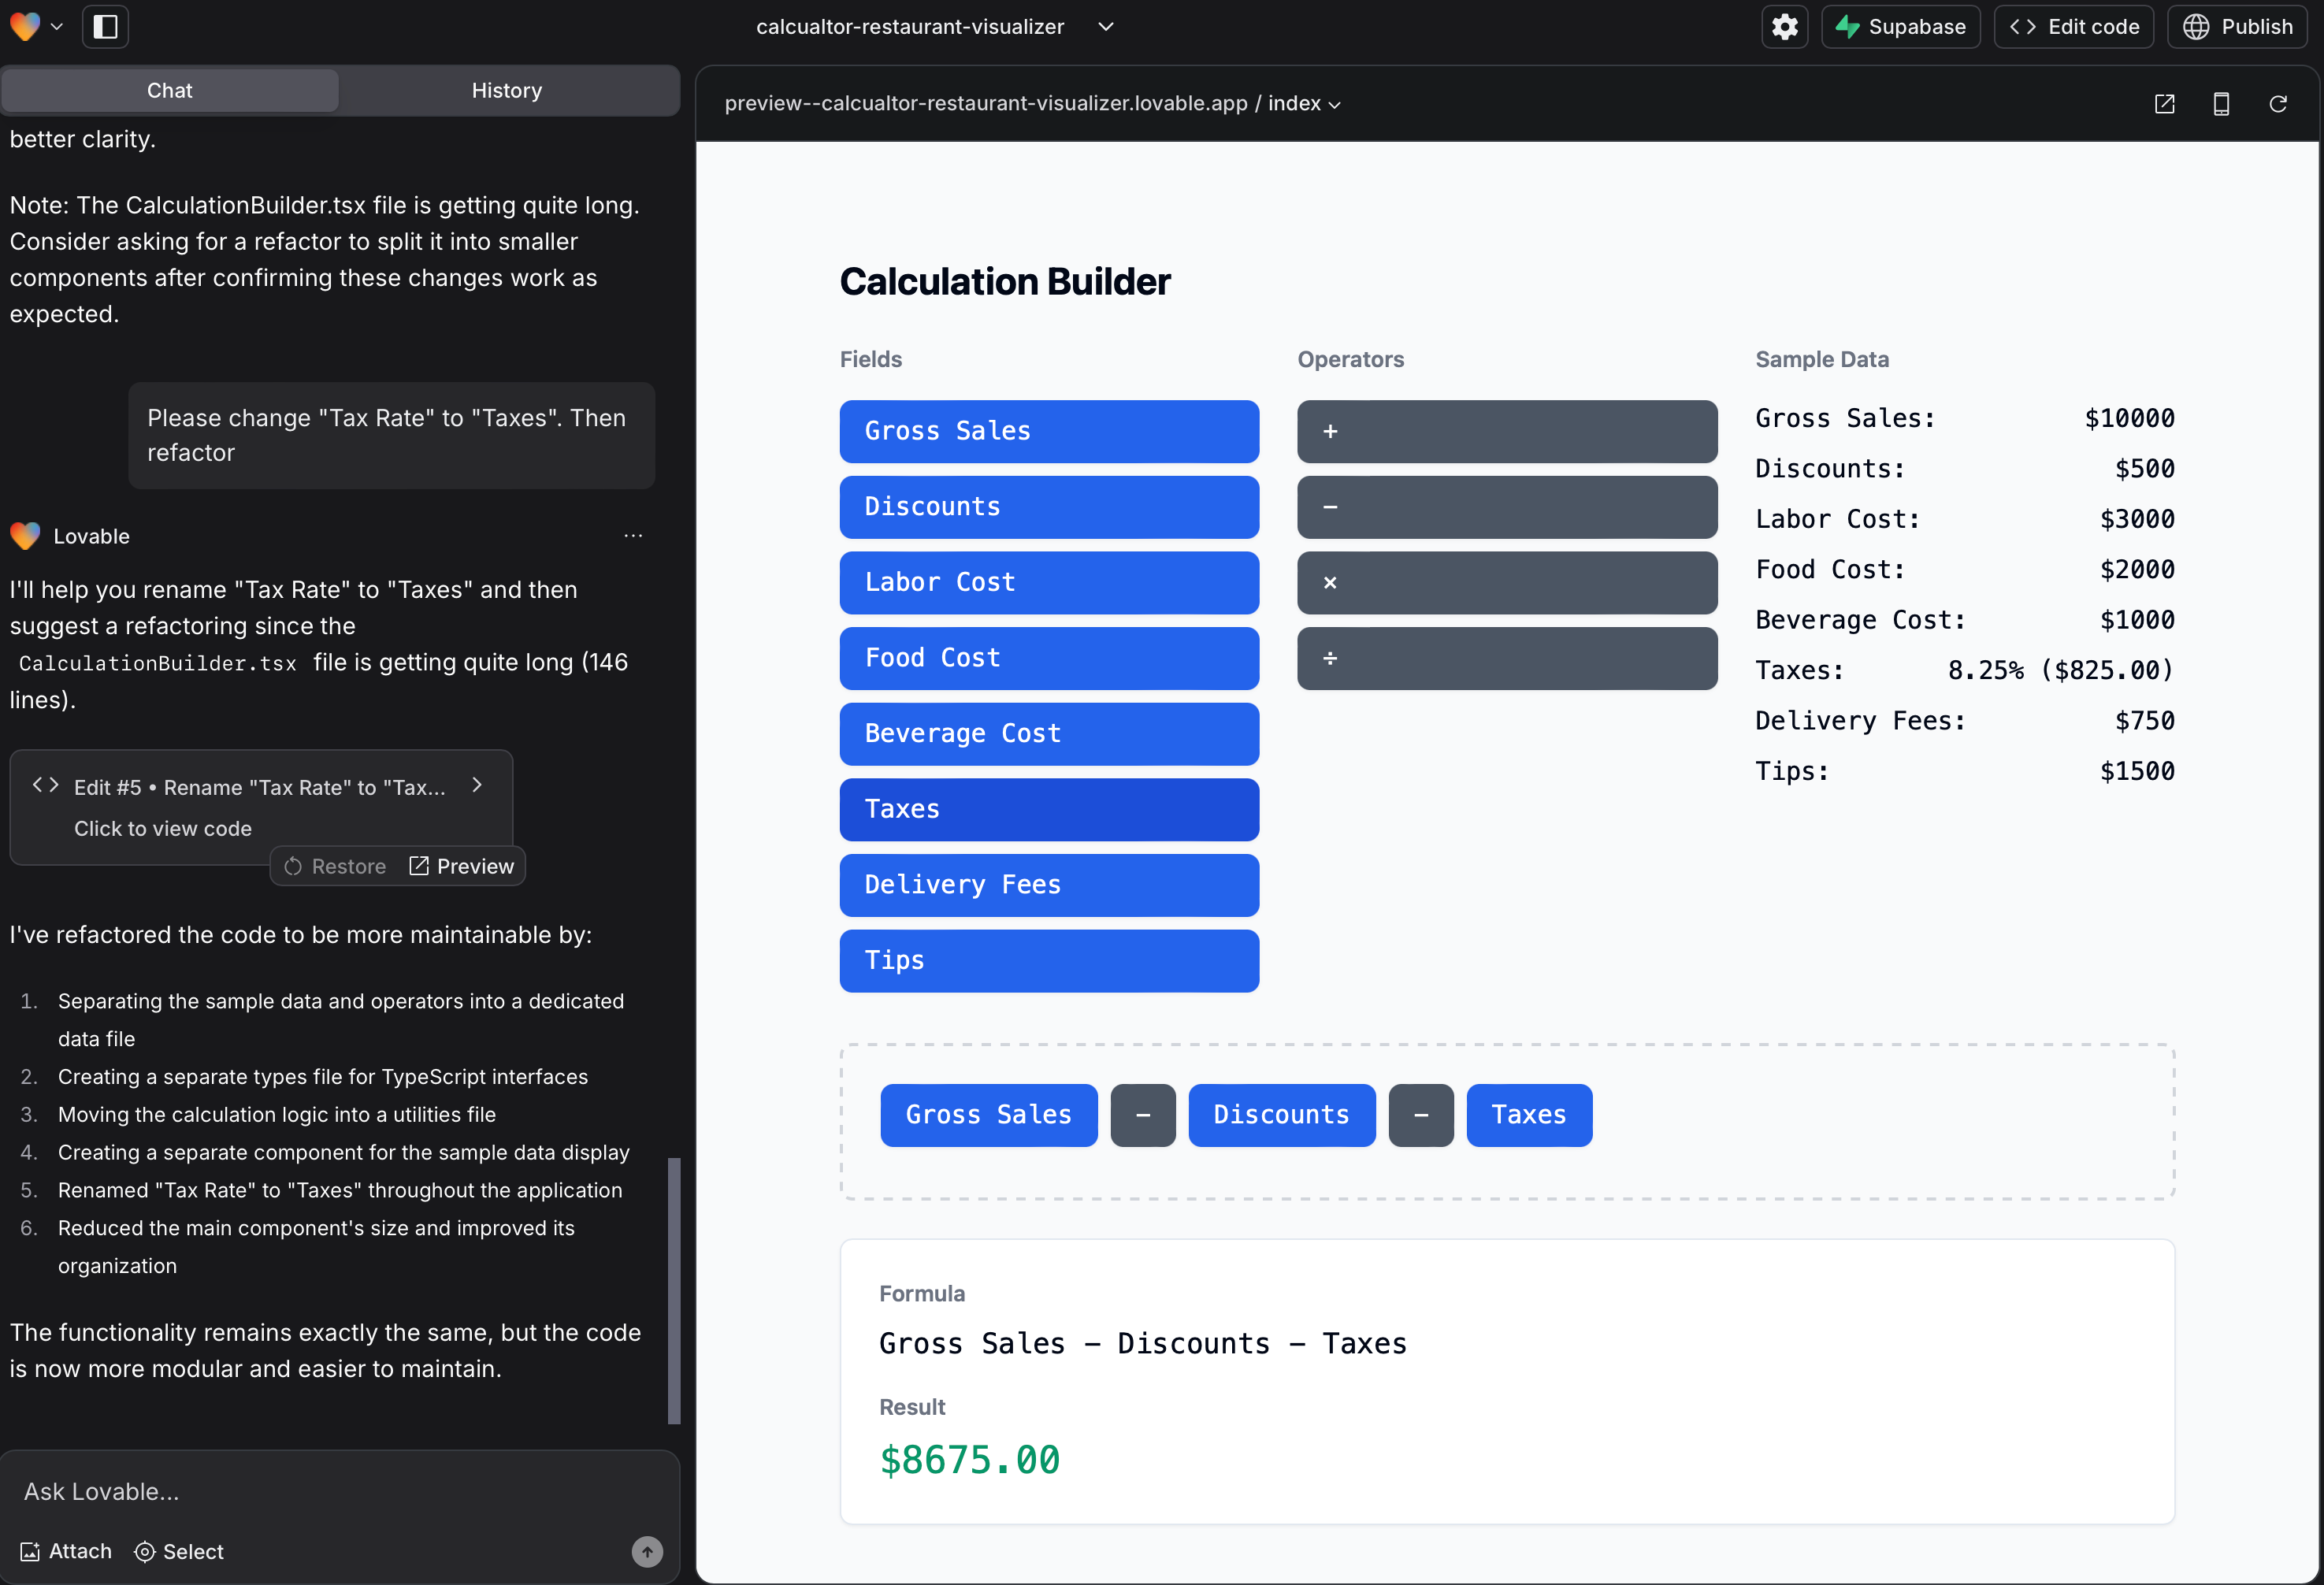The height and width of the screenshot is (1585, 2324).
Task: Switch to the History tab
Action: (x=507, y=91)
